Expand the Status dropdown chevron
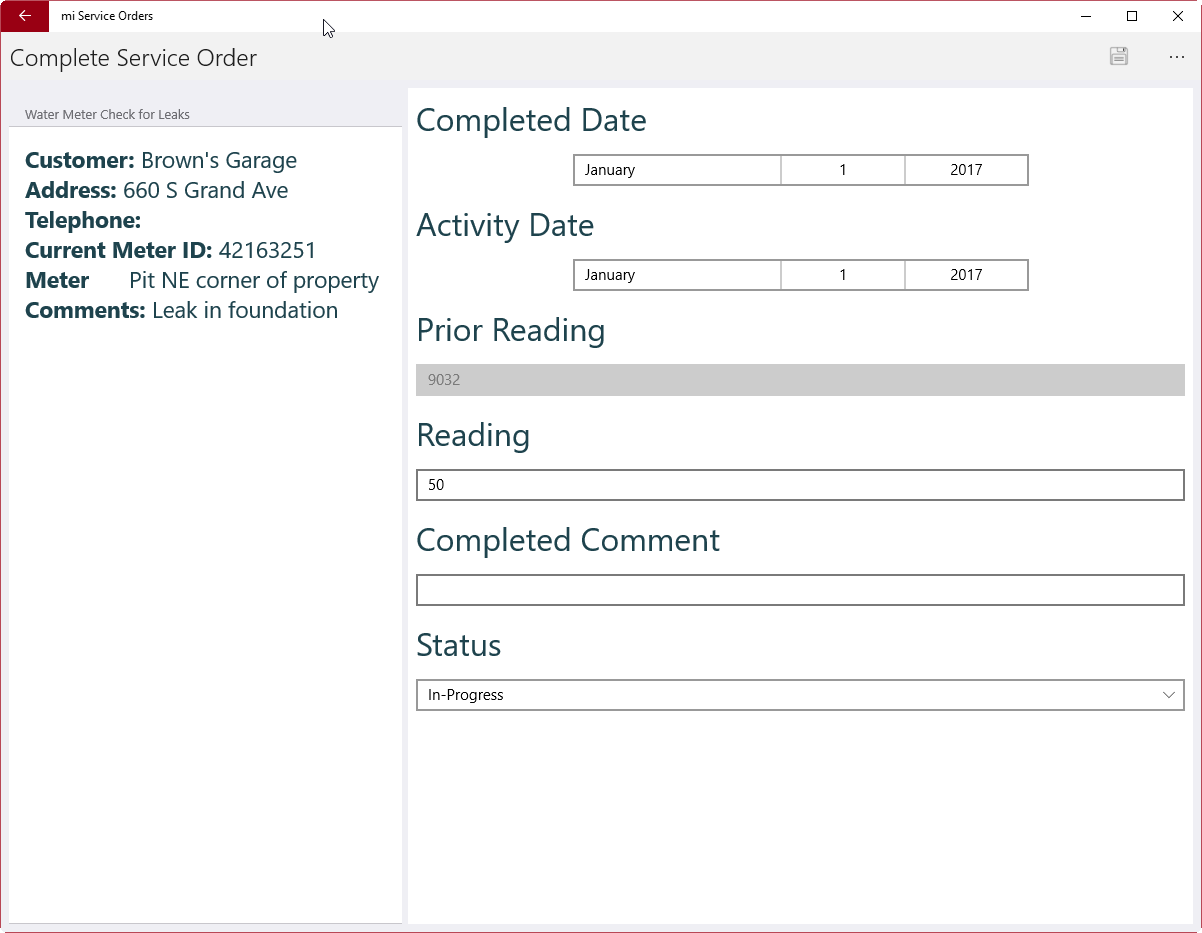This screenshot has width=1202, height=933. [1168, 695]
